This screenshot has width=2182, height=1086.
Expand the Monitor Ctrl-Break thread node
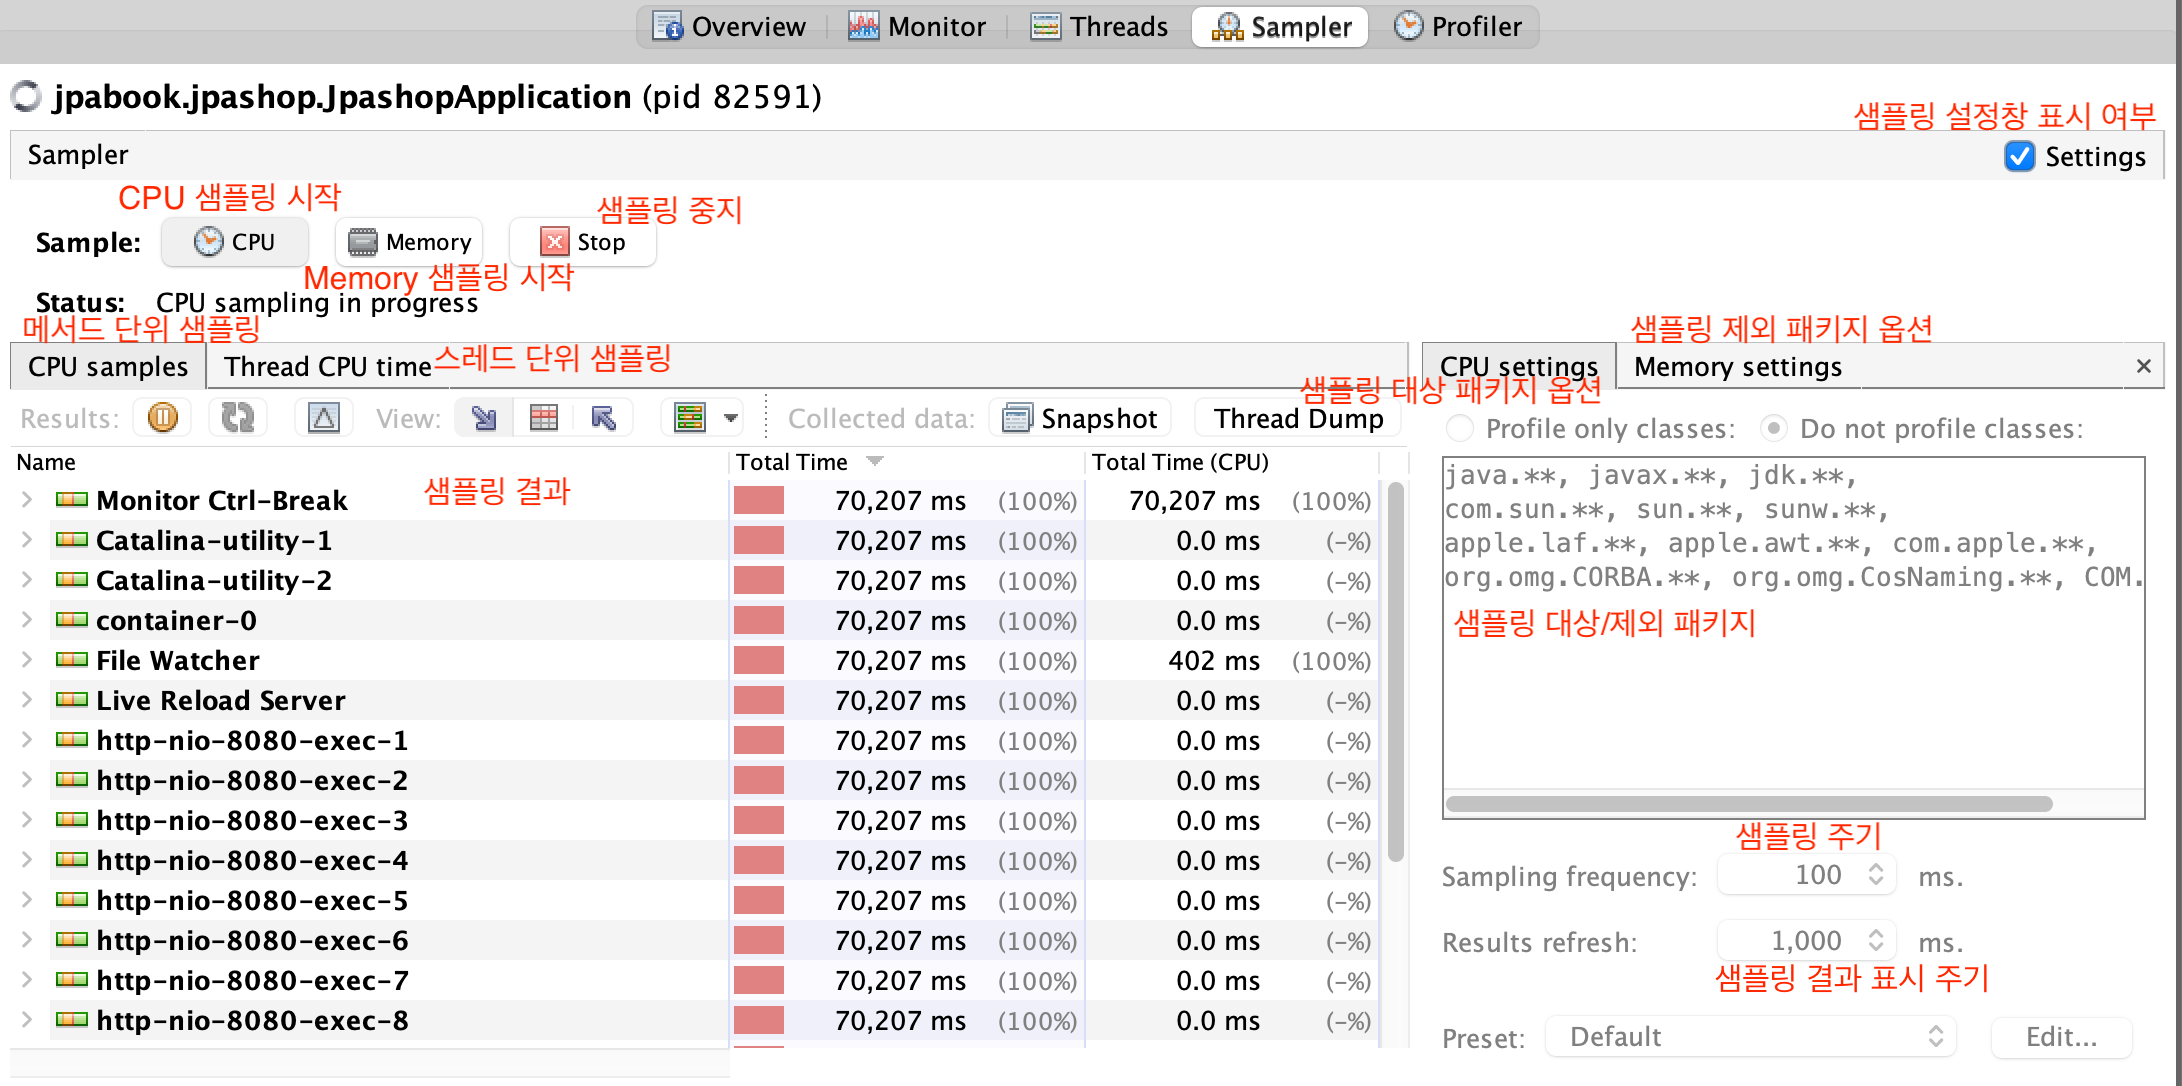[x=27, y=499]
